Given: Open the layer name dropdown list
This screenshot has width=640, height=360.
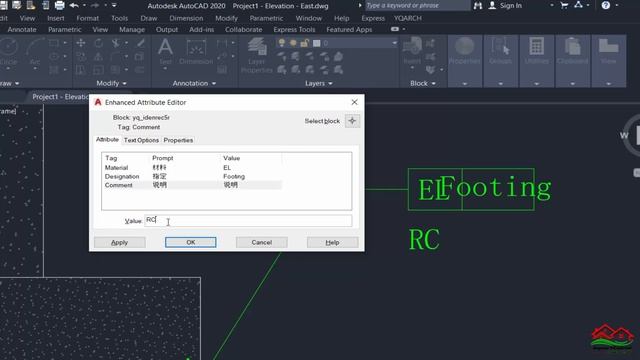Looking at the screenshot, I should pos(394,43).
